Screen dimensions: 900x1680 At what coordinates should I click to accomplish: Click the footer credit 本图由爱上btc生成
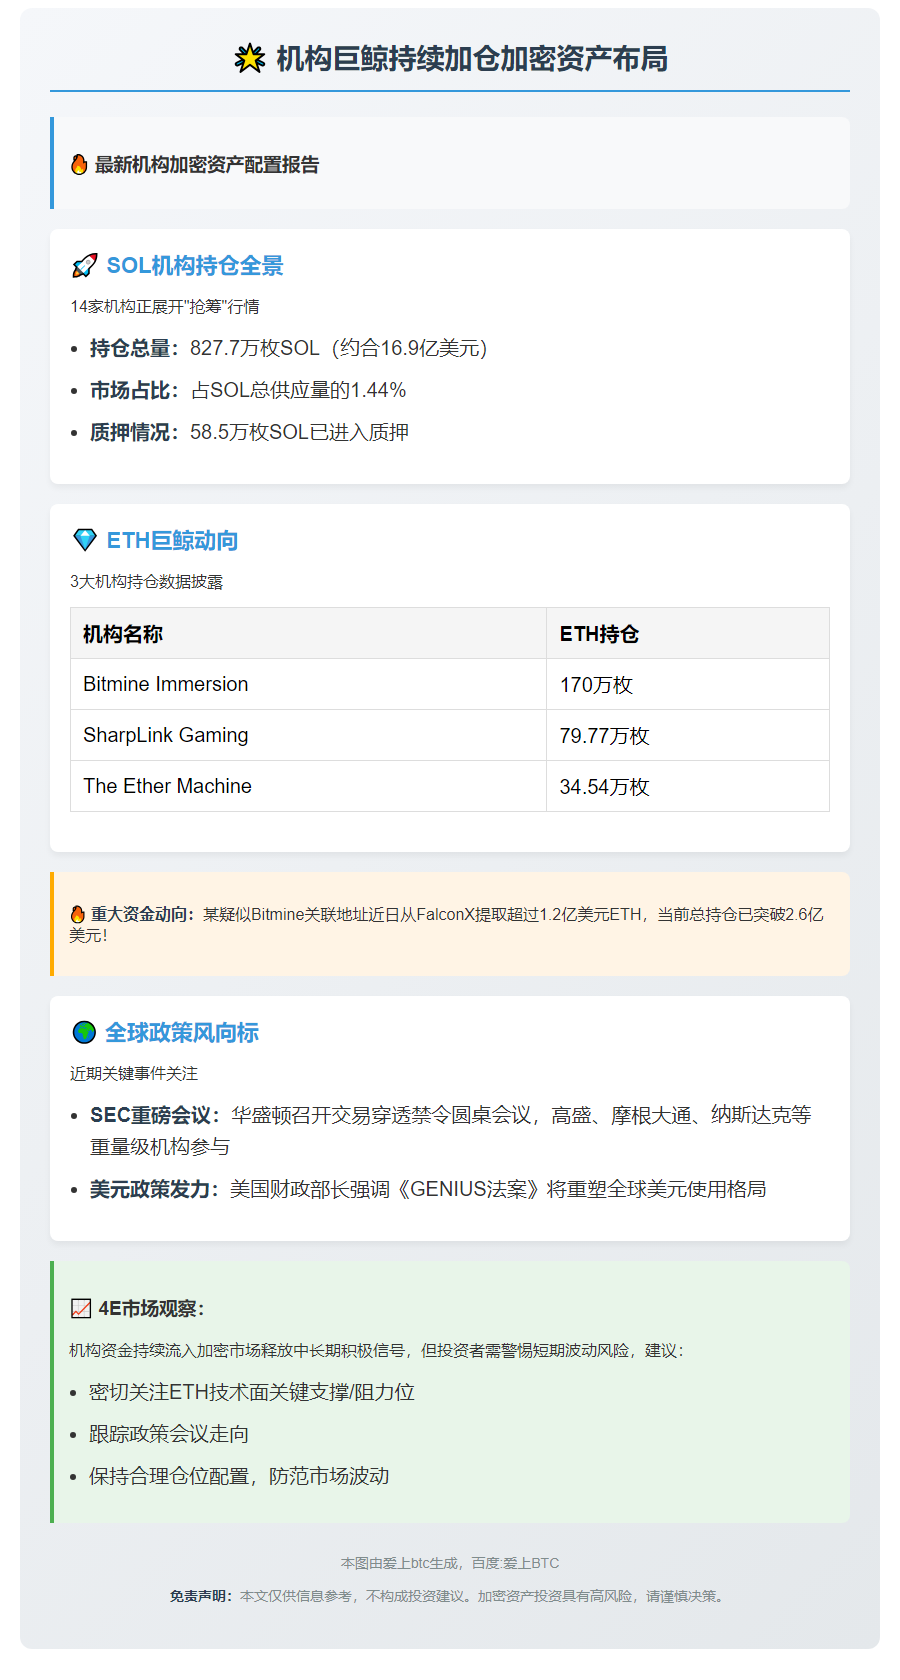[x=450, y=1563]
